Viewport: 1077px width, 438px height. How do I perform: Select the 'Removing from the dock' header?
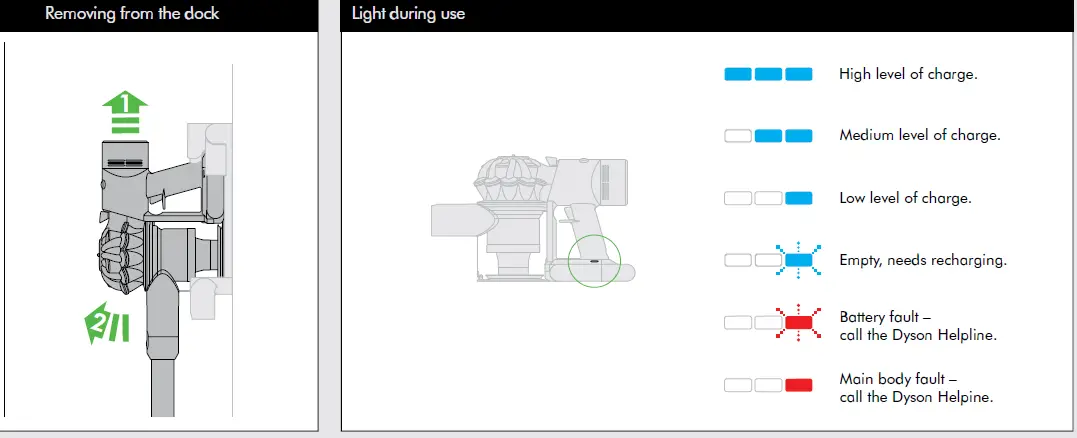pos(132,15)
